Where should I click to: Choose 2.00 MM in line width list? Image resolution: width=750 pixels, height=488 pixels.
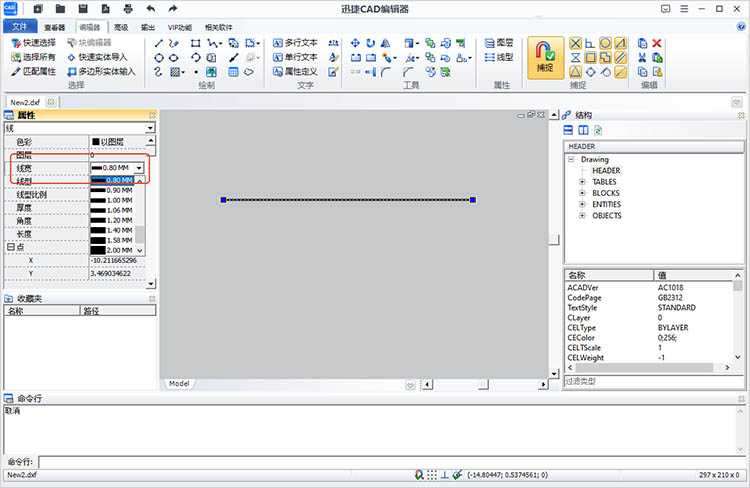(x=113, y=250)
